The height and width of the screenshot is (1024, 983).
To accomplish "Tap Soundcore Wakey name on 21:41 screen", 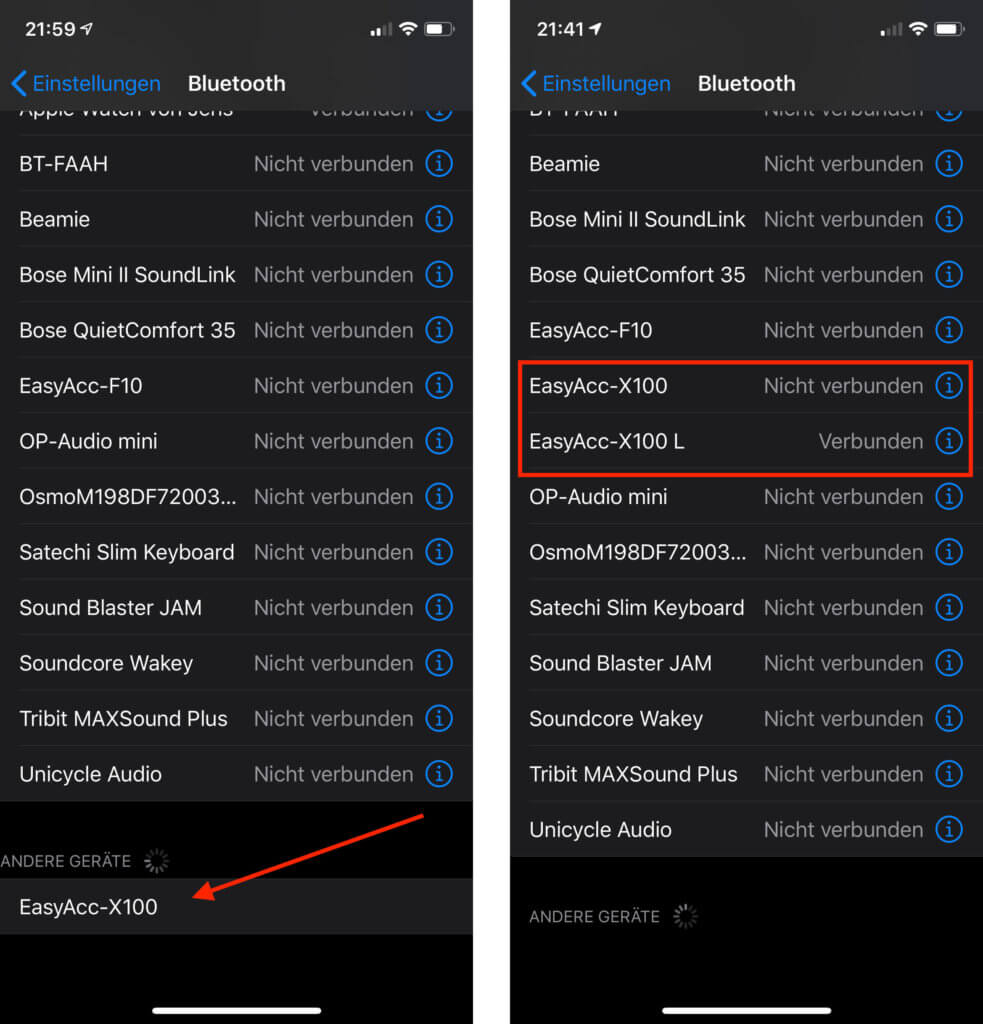I will click(x=616, y=719).
